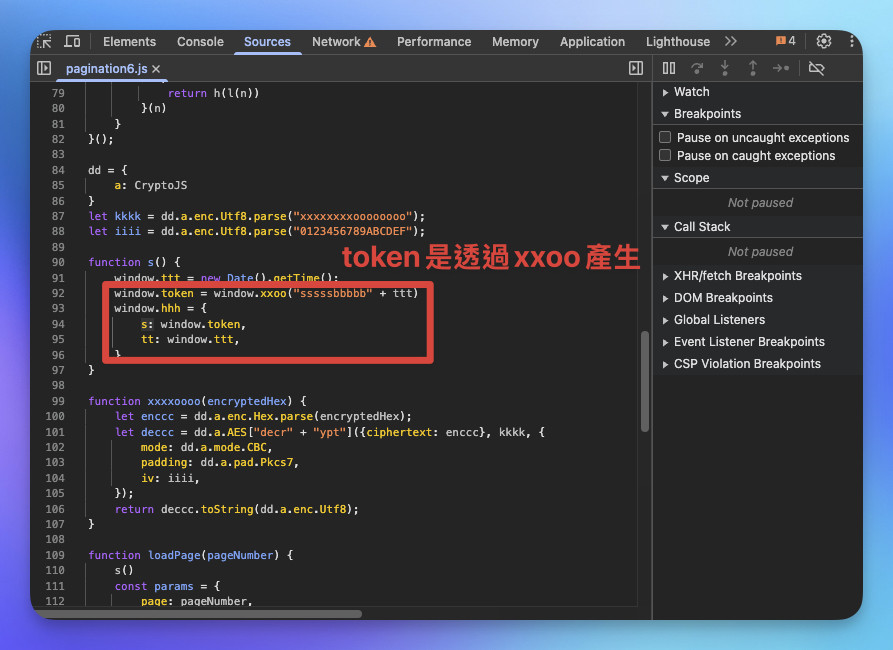Click the Network warning triangle icon
Screen dimensions: 893x650
[370, 42]
